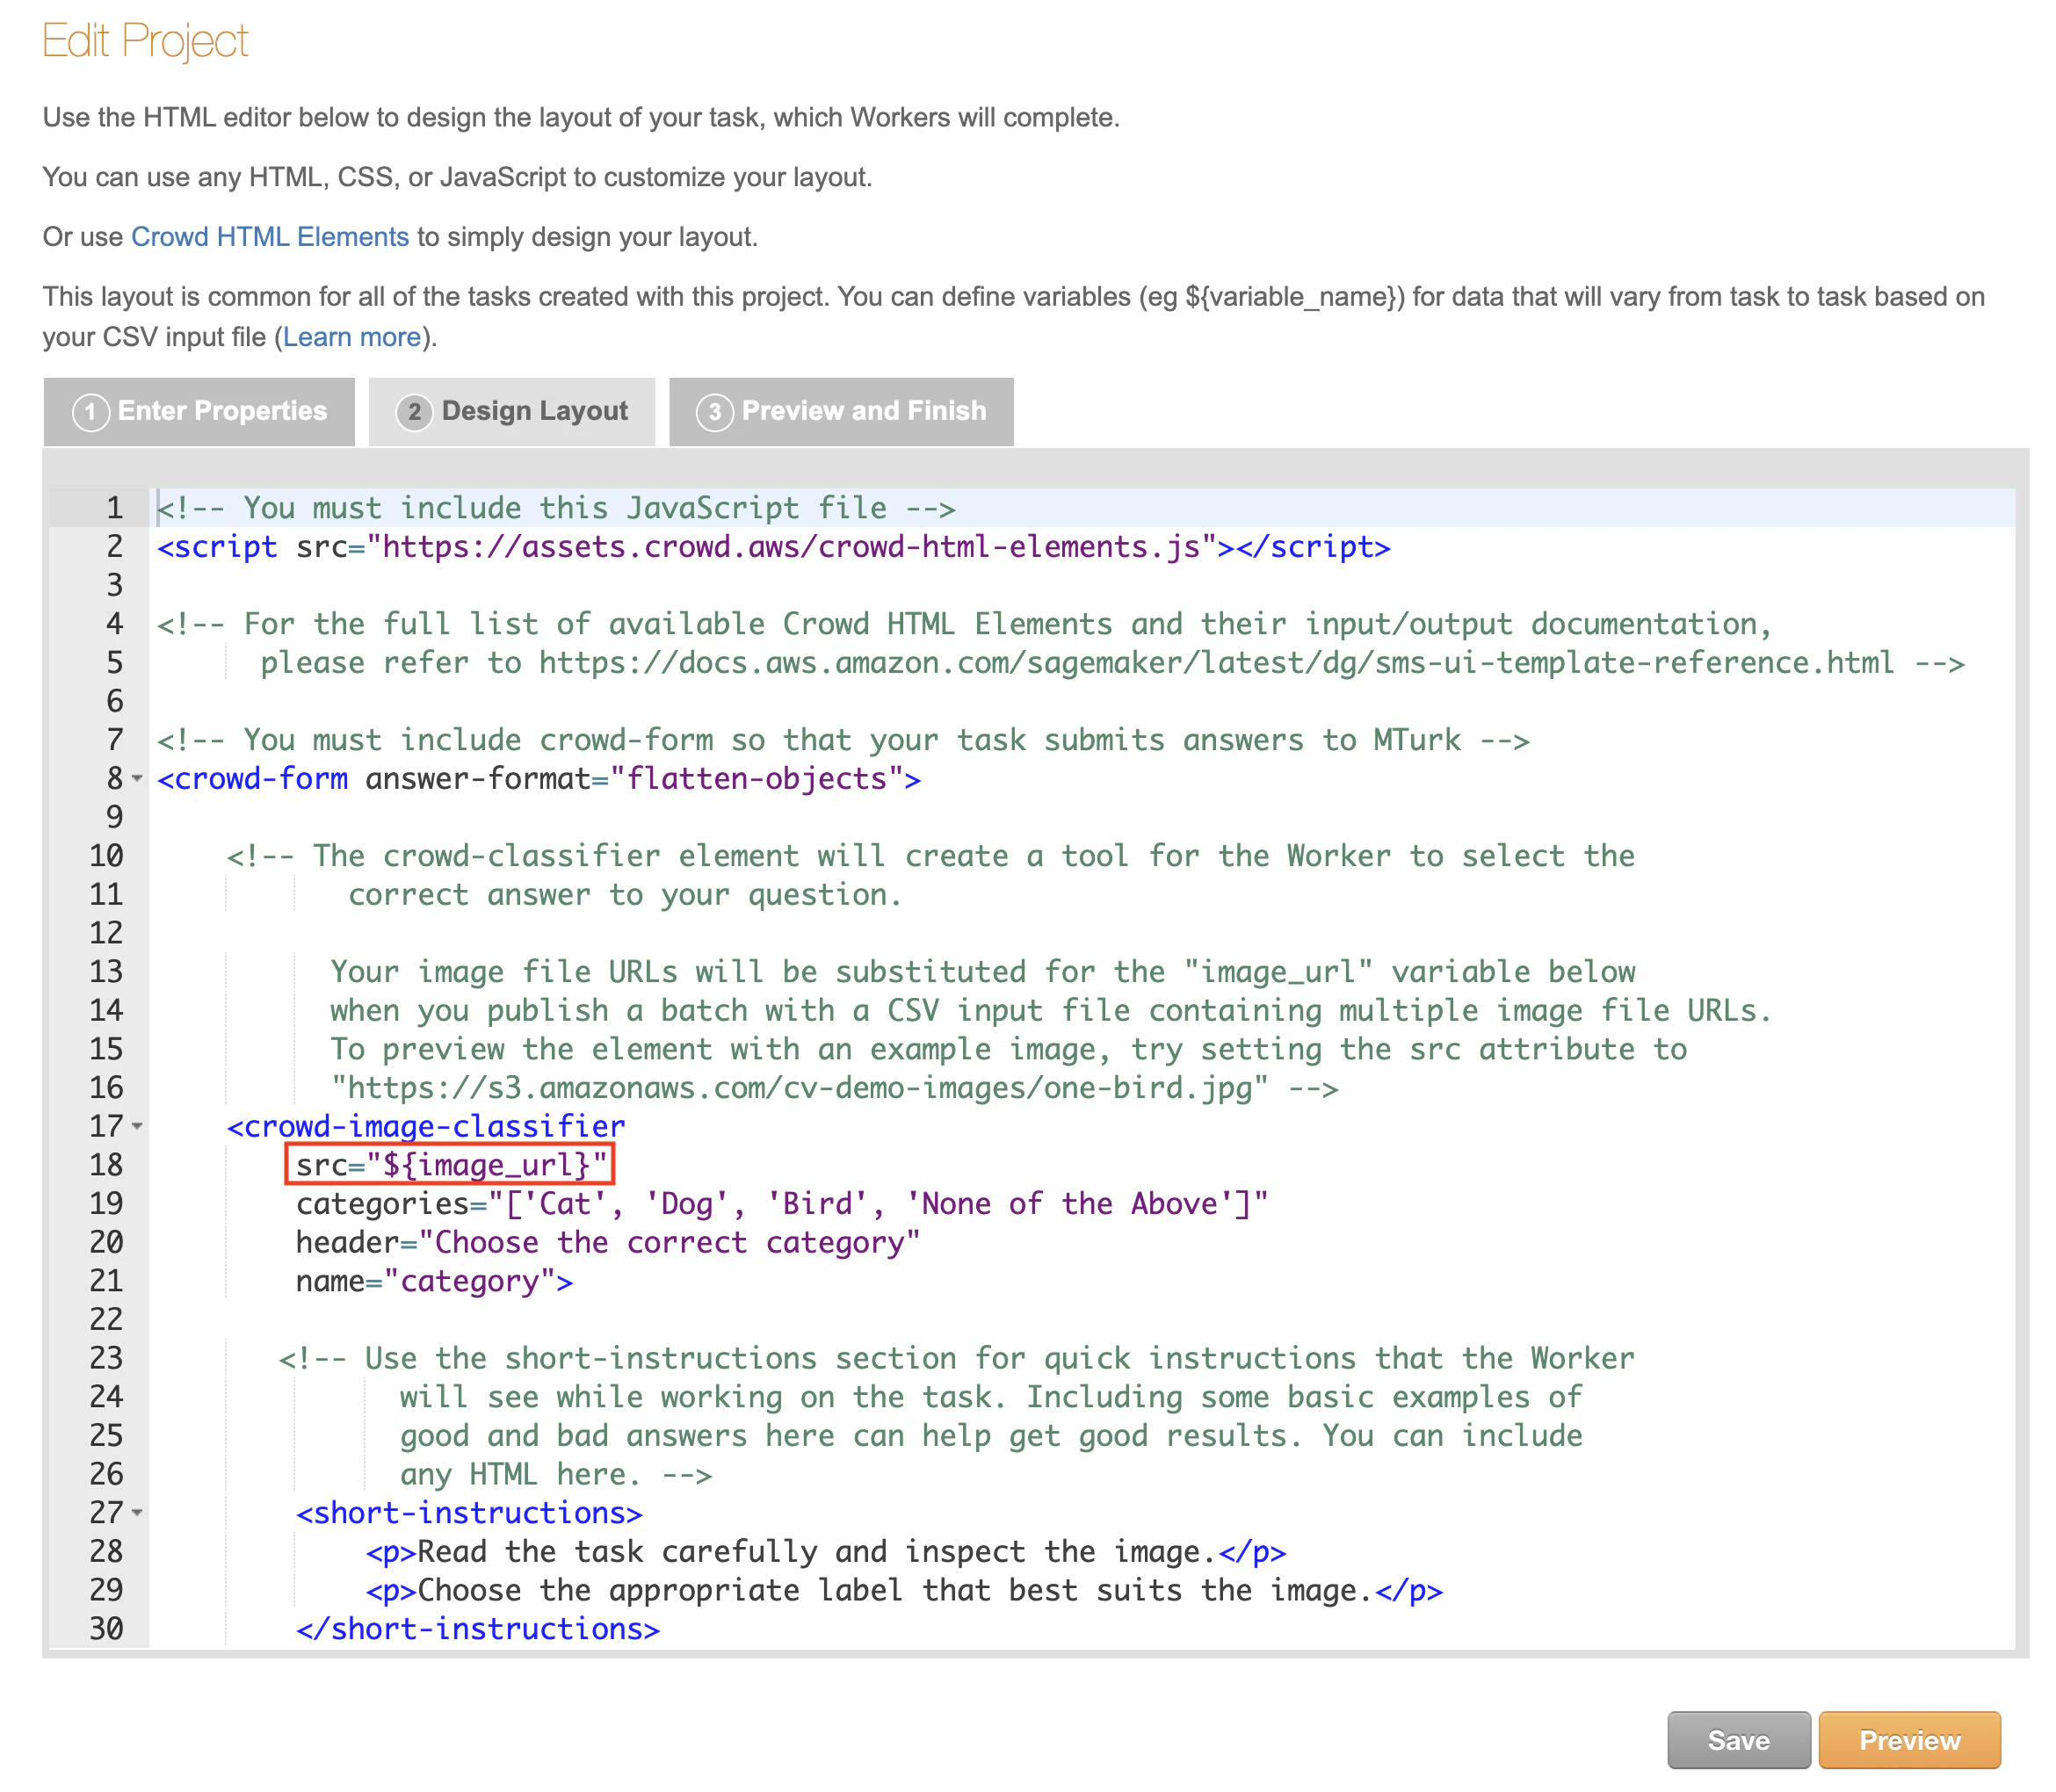Screen dimensions: 2056x1792
Task: Click header="Choose the correct category" text
Action: click(x=607, y=1242)
